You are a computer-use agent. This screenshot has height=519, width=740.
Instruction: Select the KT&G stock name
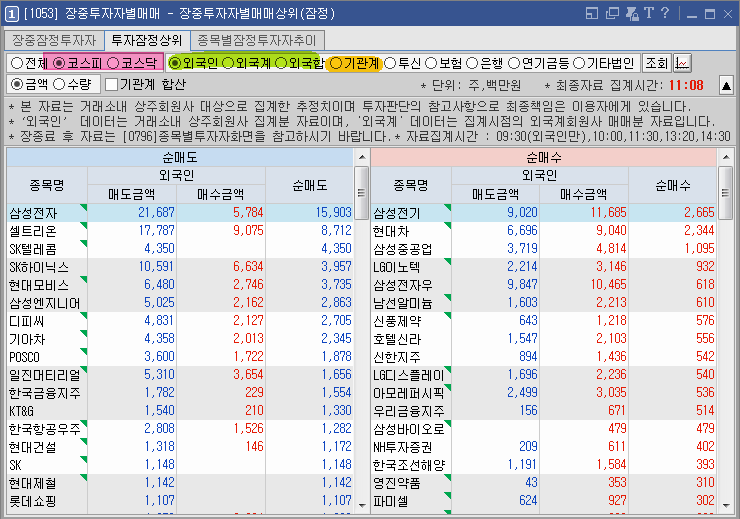click(21, 411)
